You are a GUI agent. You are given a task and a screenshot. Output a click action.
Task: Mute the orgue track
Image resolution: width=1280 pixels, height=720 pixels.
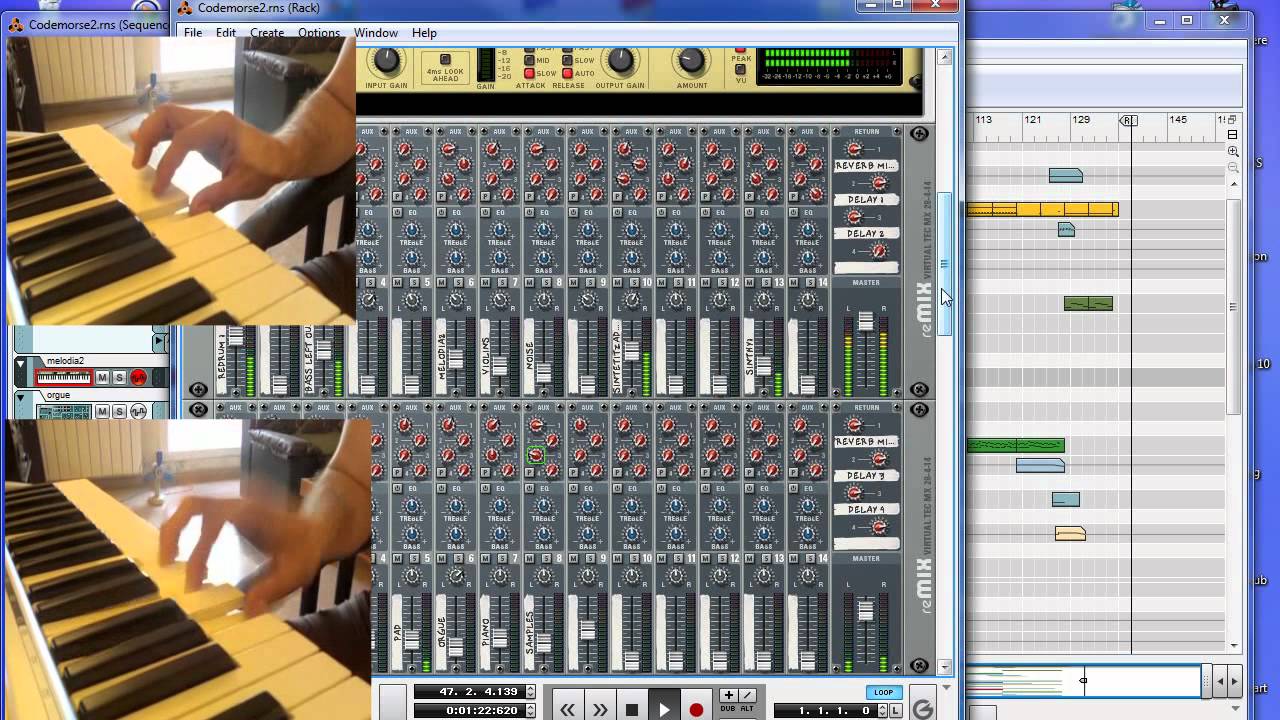tap(102, 411)
